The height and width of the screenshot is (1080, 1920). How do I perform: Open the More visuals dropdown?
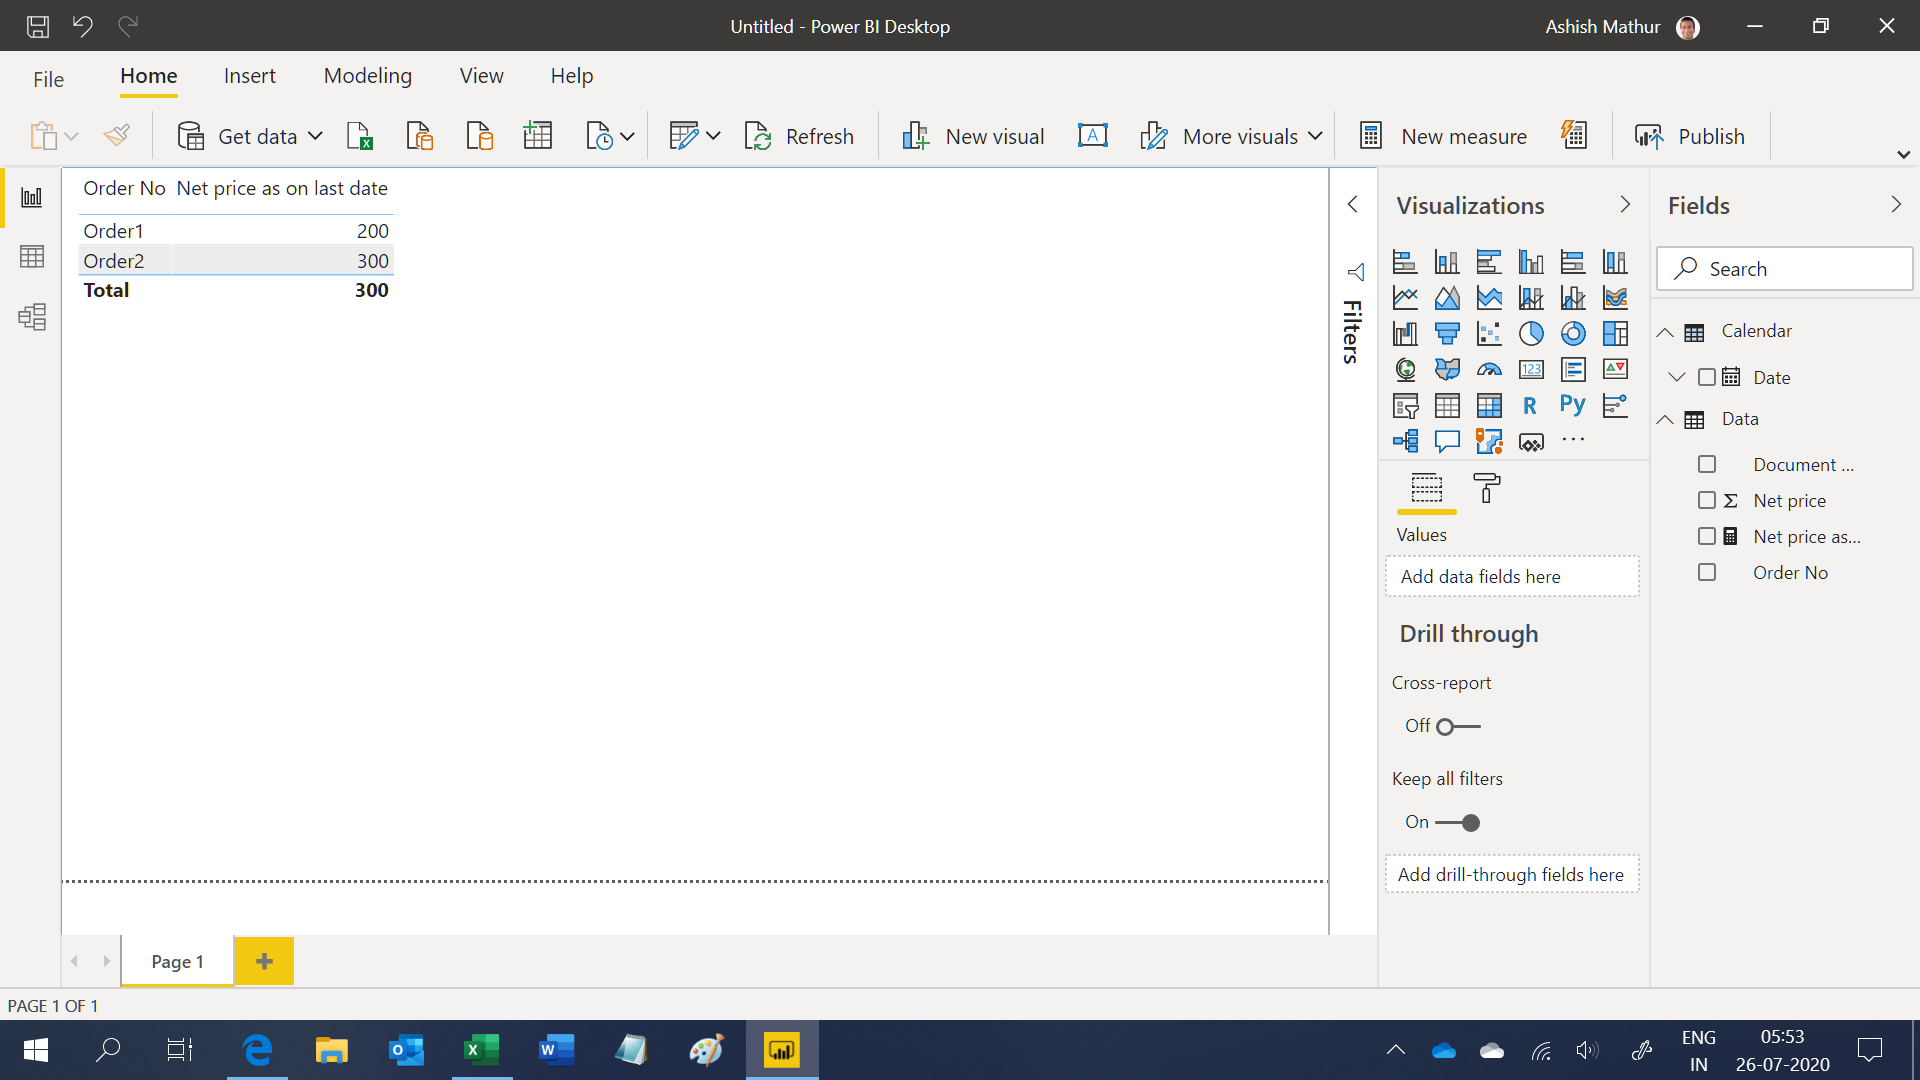pos(1315,136)
